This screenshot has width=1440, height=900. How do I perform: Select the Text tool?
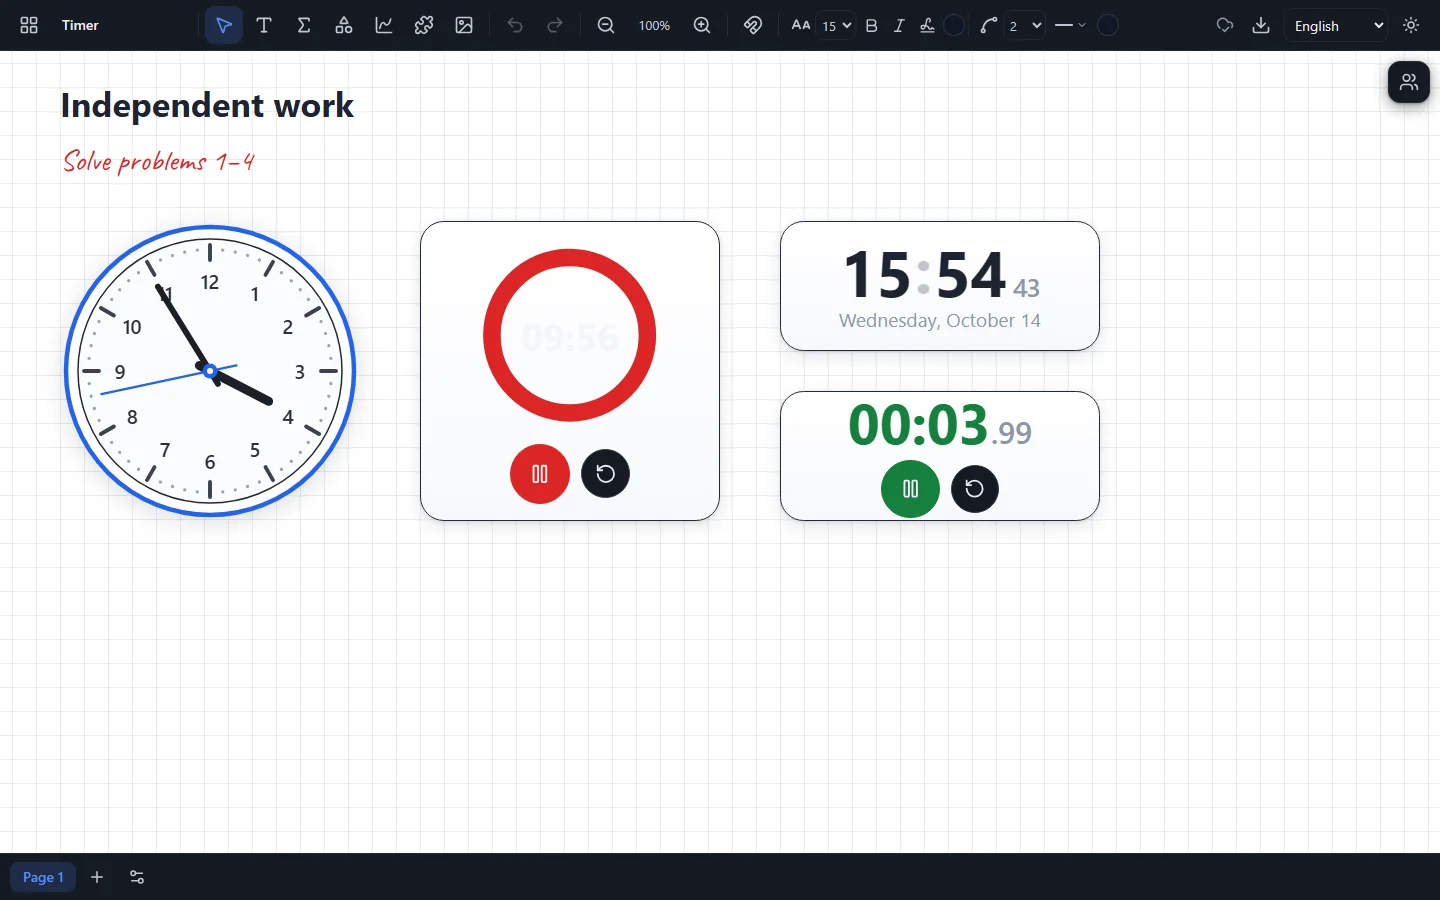(264, 25)
